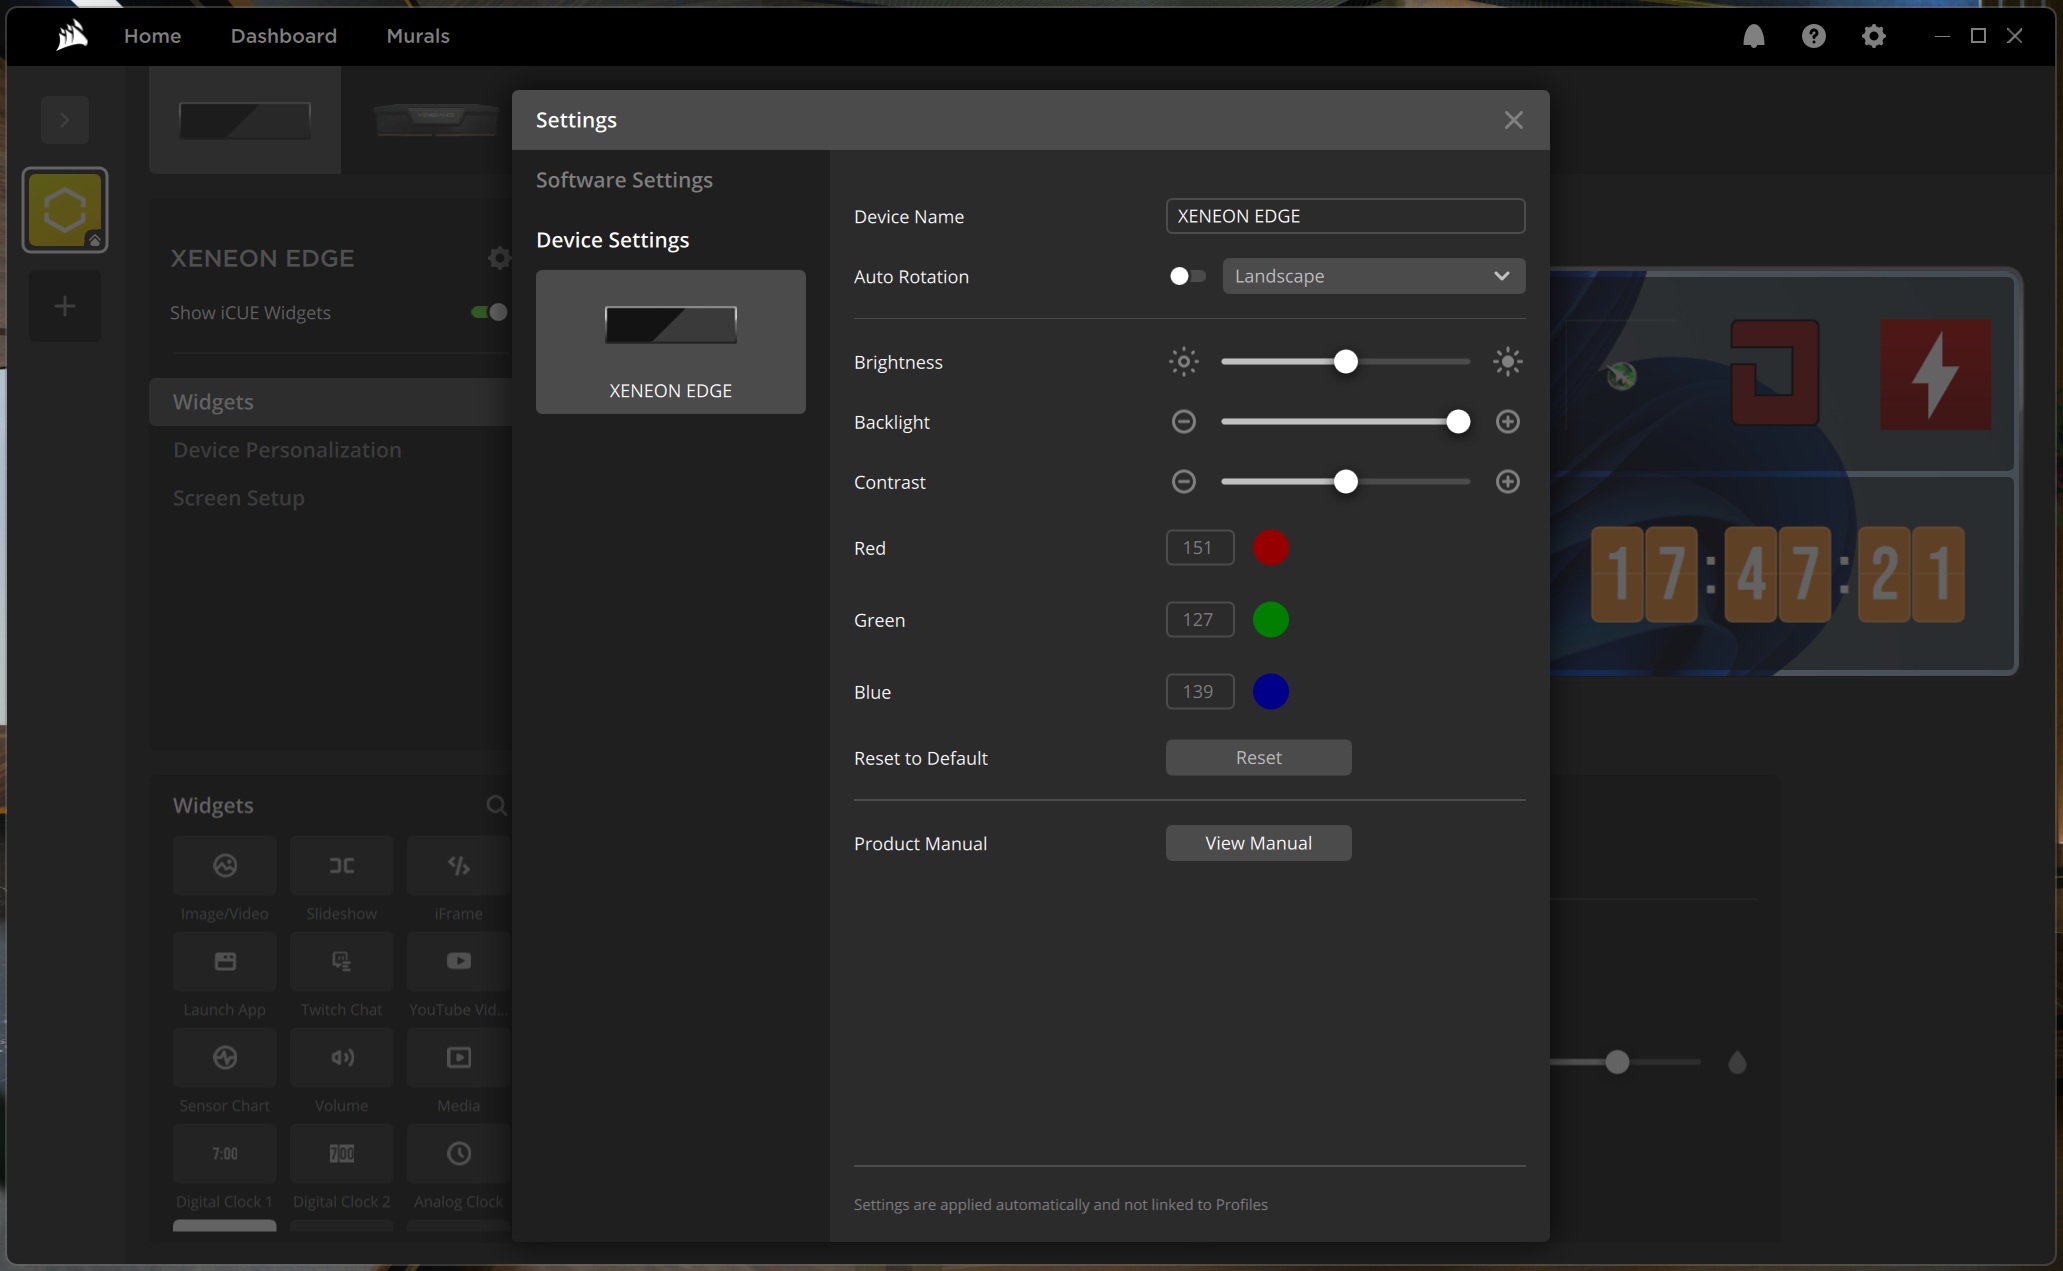Open the Murals tab

[418, 36]
